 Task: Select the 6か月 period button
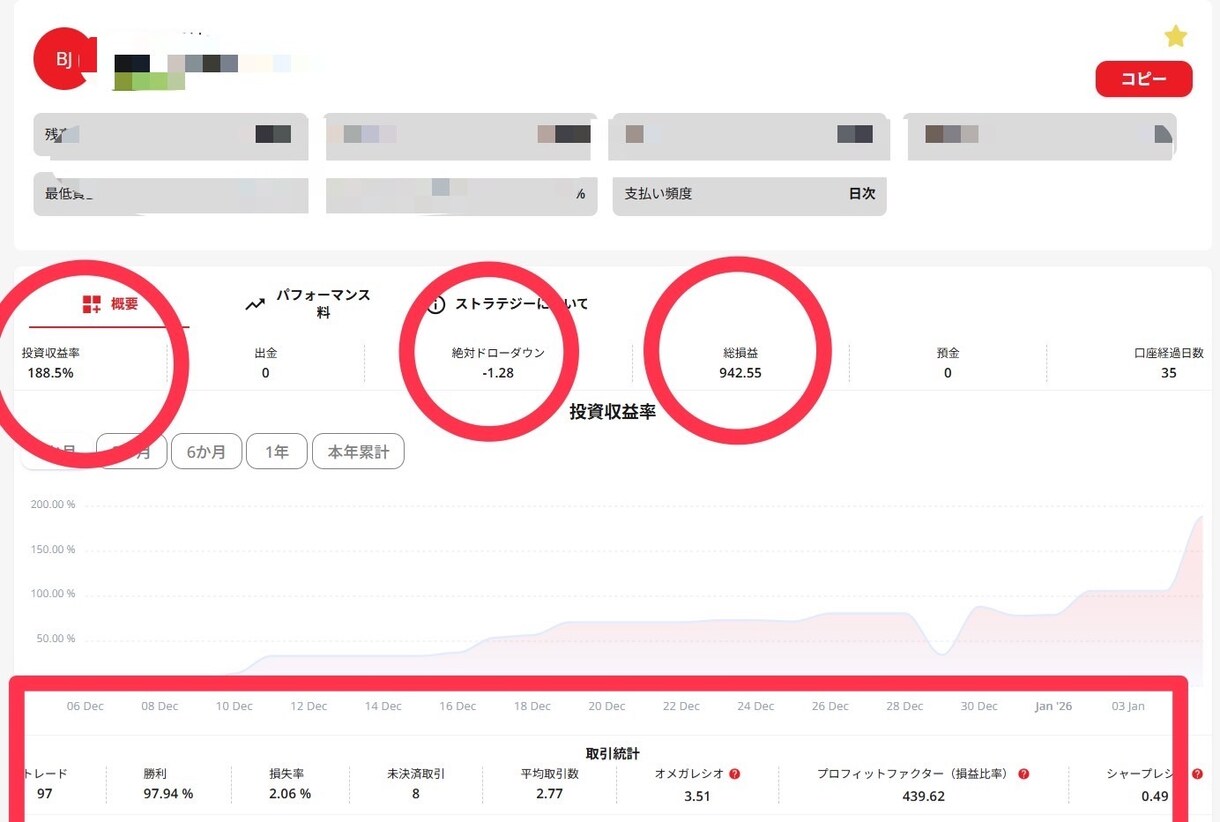[x=206, y=452]
